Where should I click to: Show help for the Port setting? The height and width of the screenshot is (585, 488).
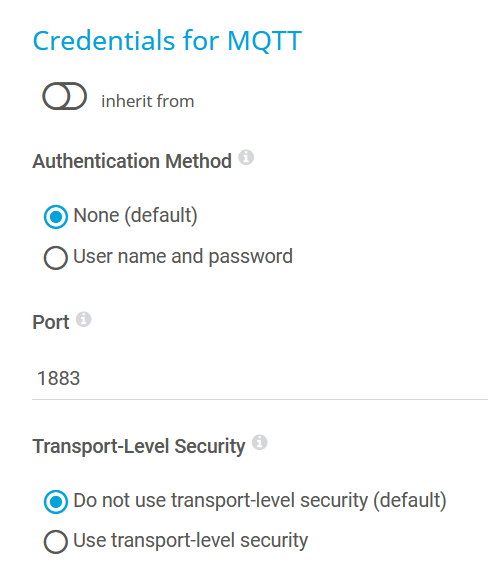coord(84,319)
